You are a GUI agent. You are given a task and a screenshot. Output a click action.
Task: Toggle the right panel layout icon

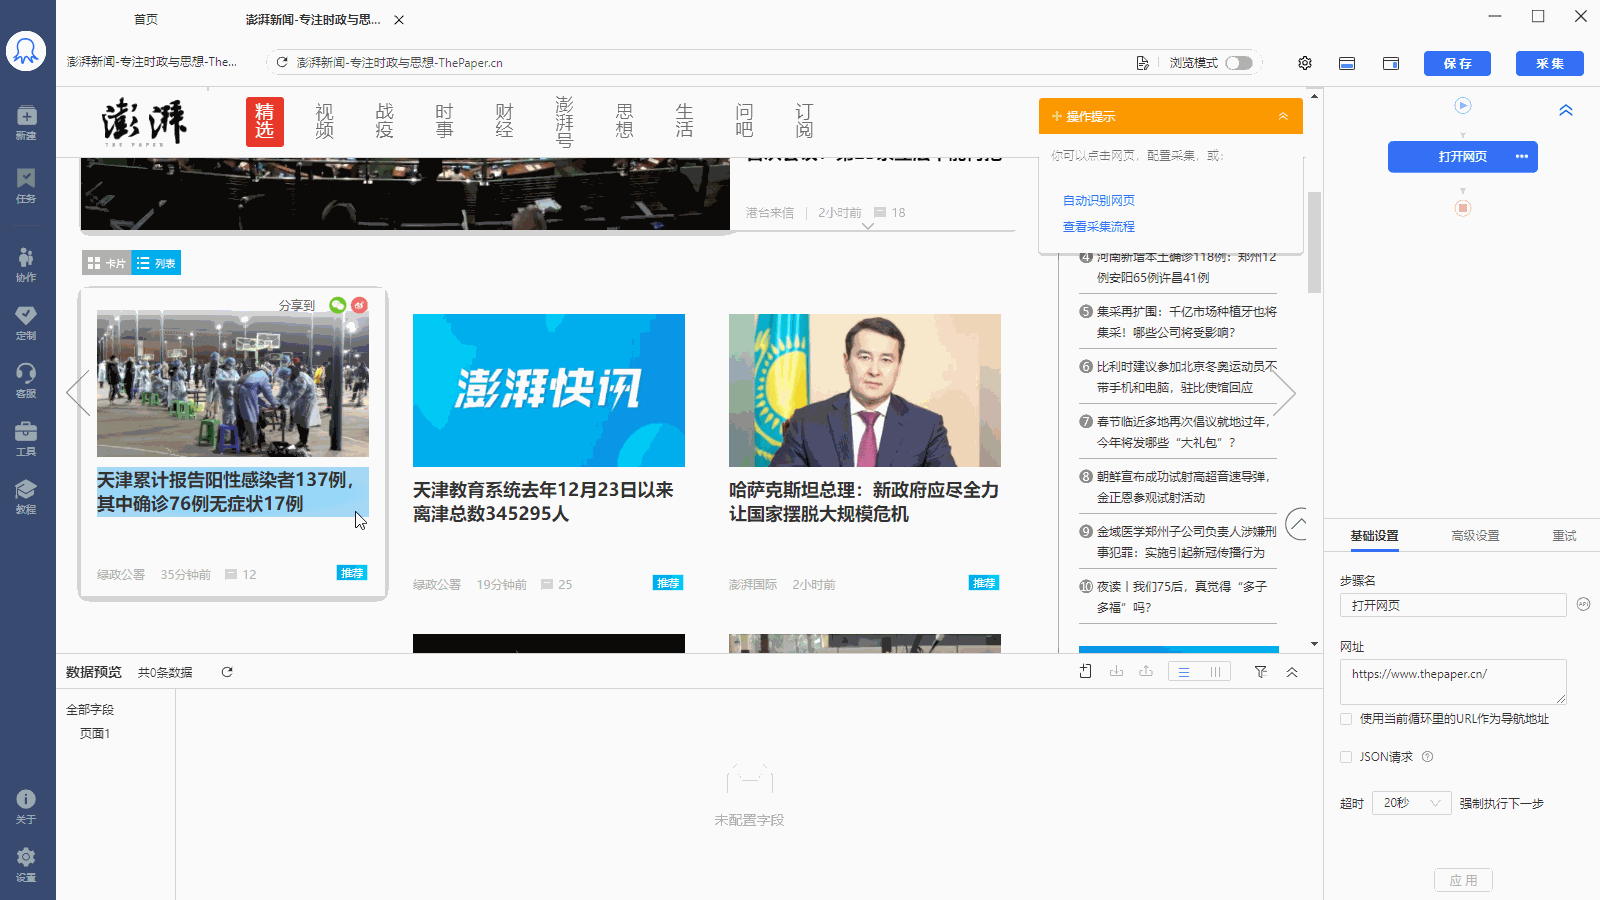(x=1391, y=63)
